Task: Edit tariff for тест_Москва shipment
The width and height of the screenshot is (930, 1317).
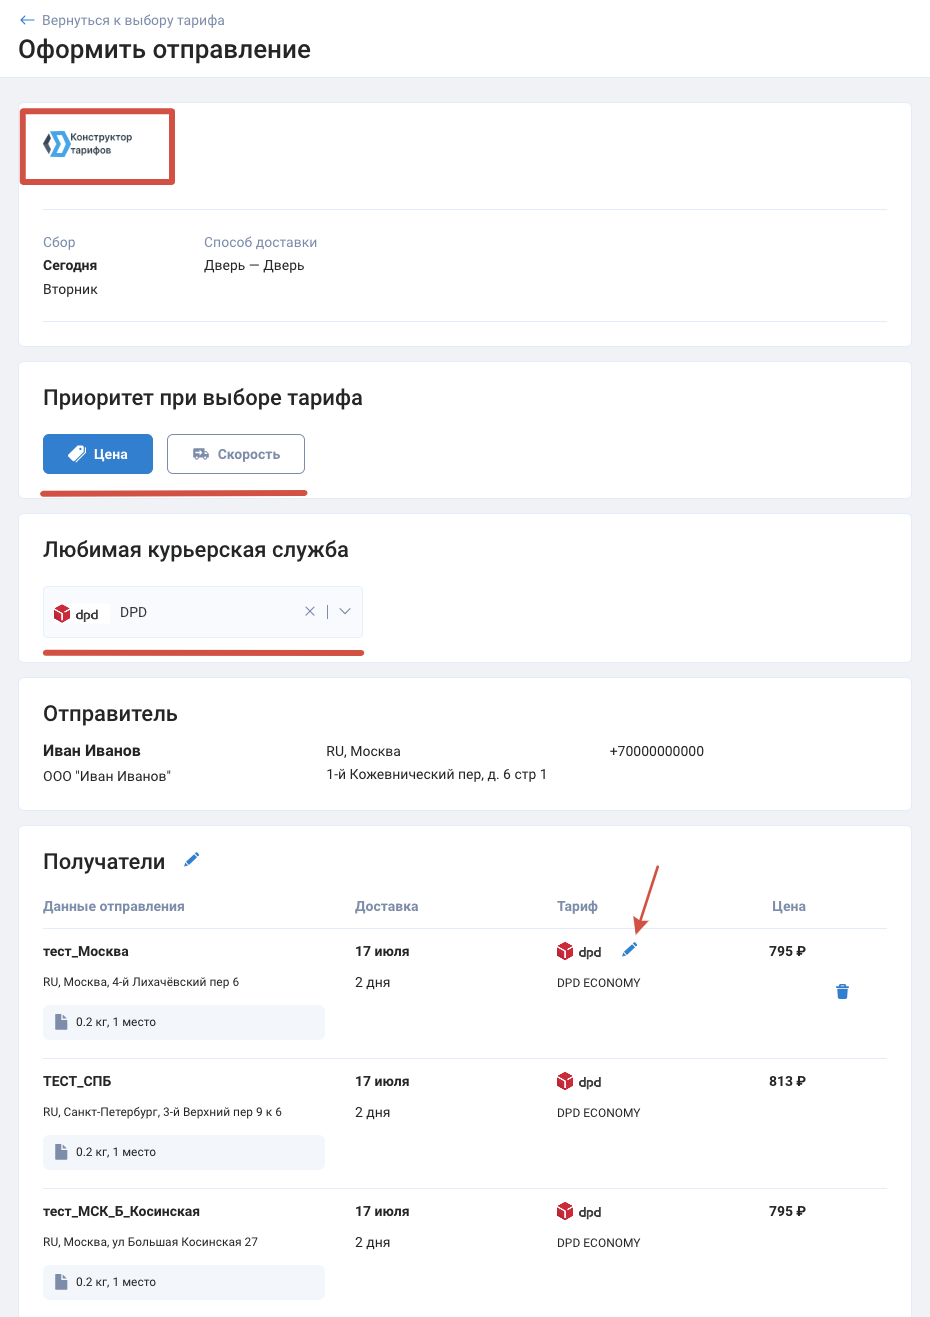Action: [629, 950]
